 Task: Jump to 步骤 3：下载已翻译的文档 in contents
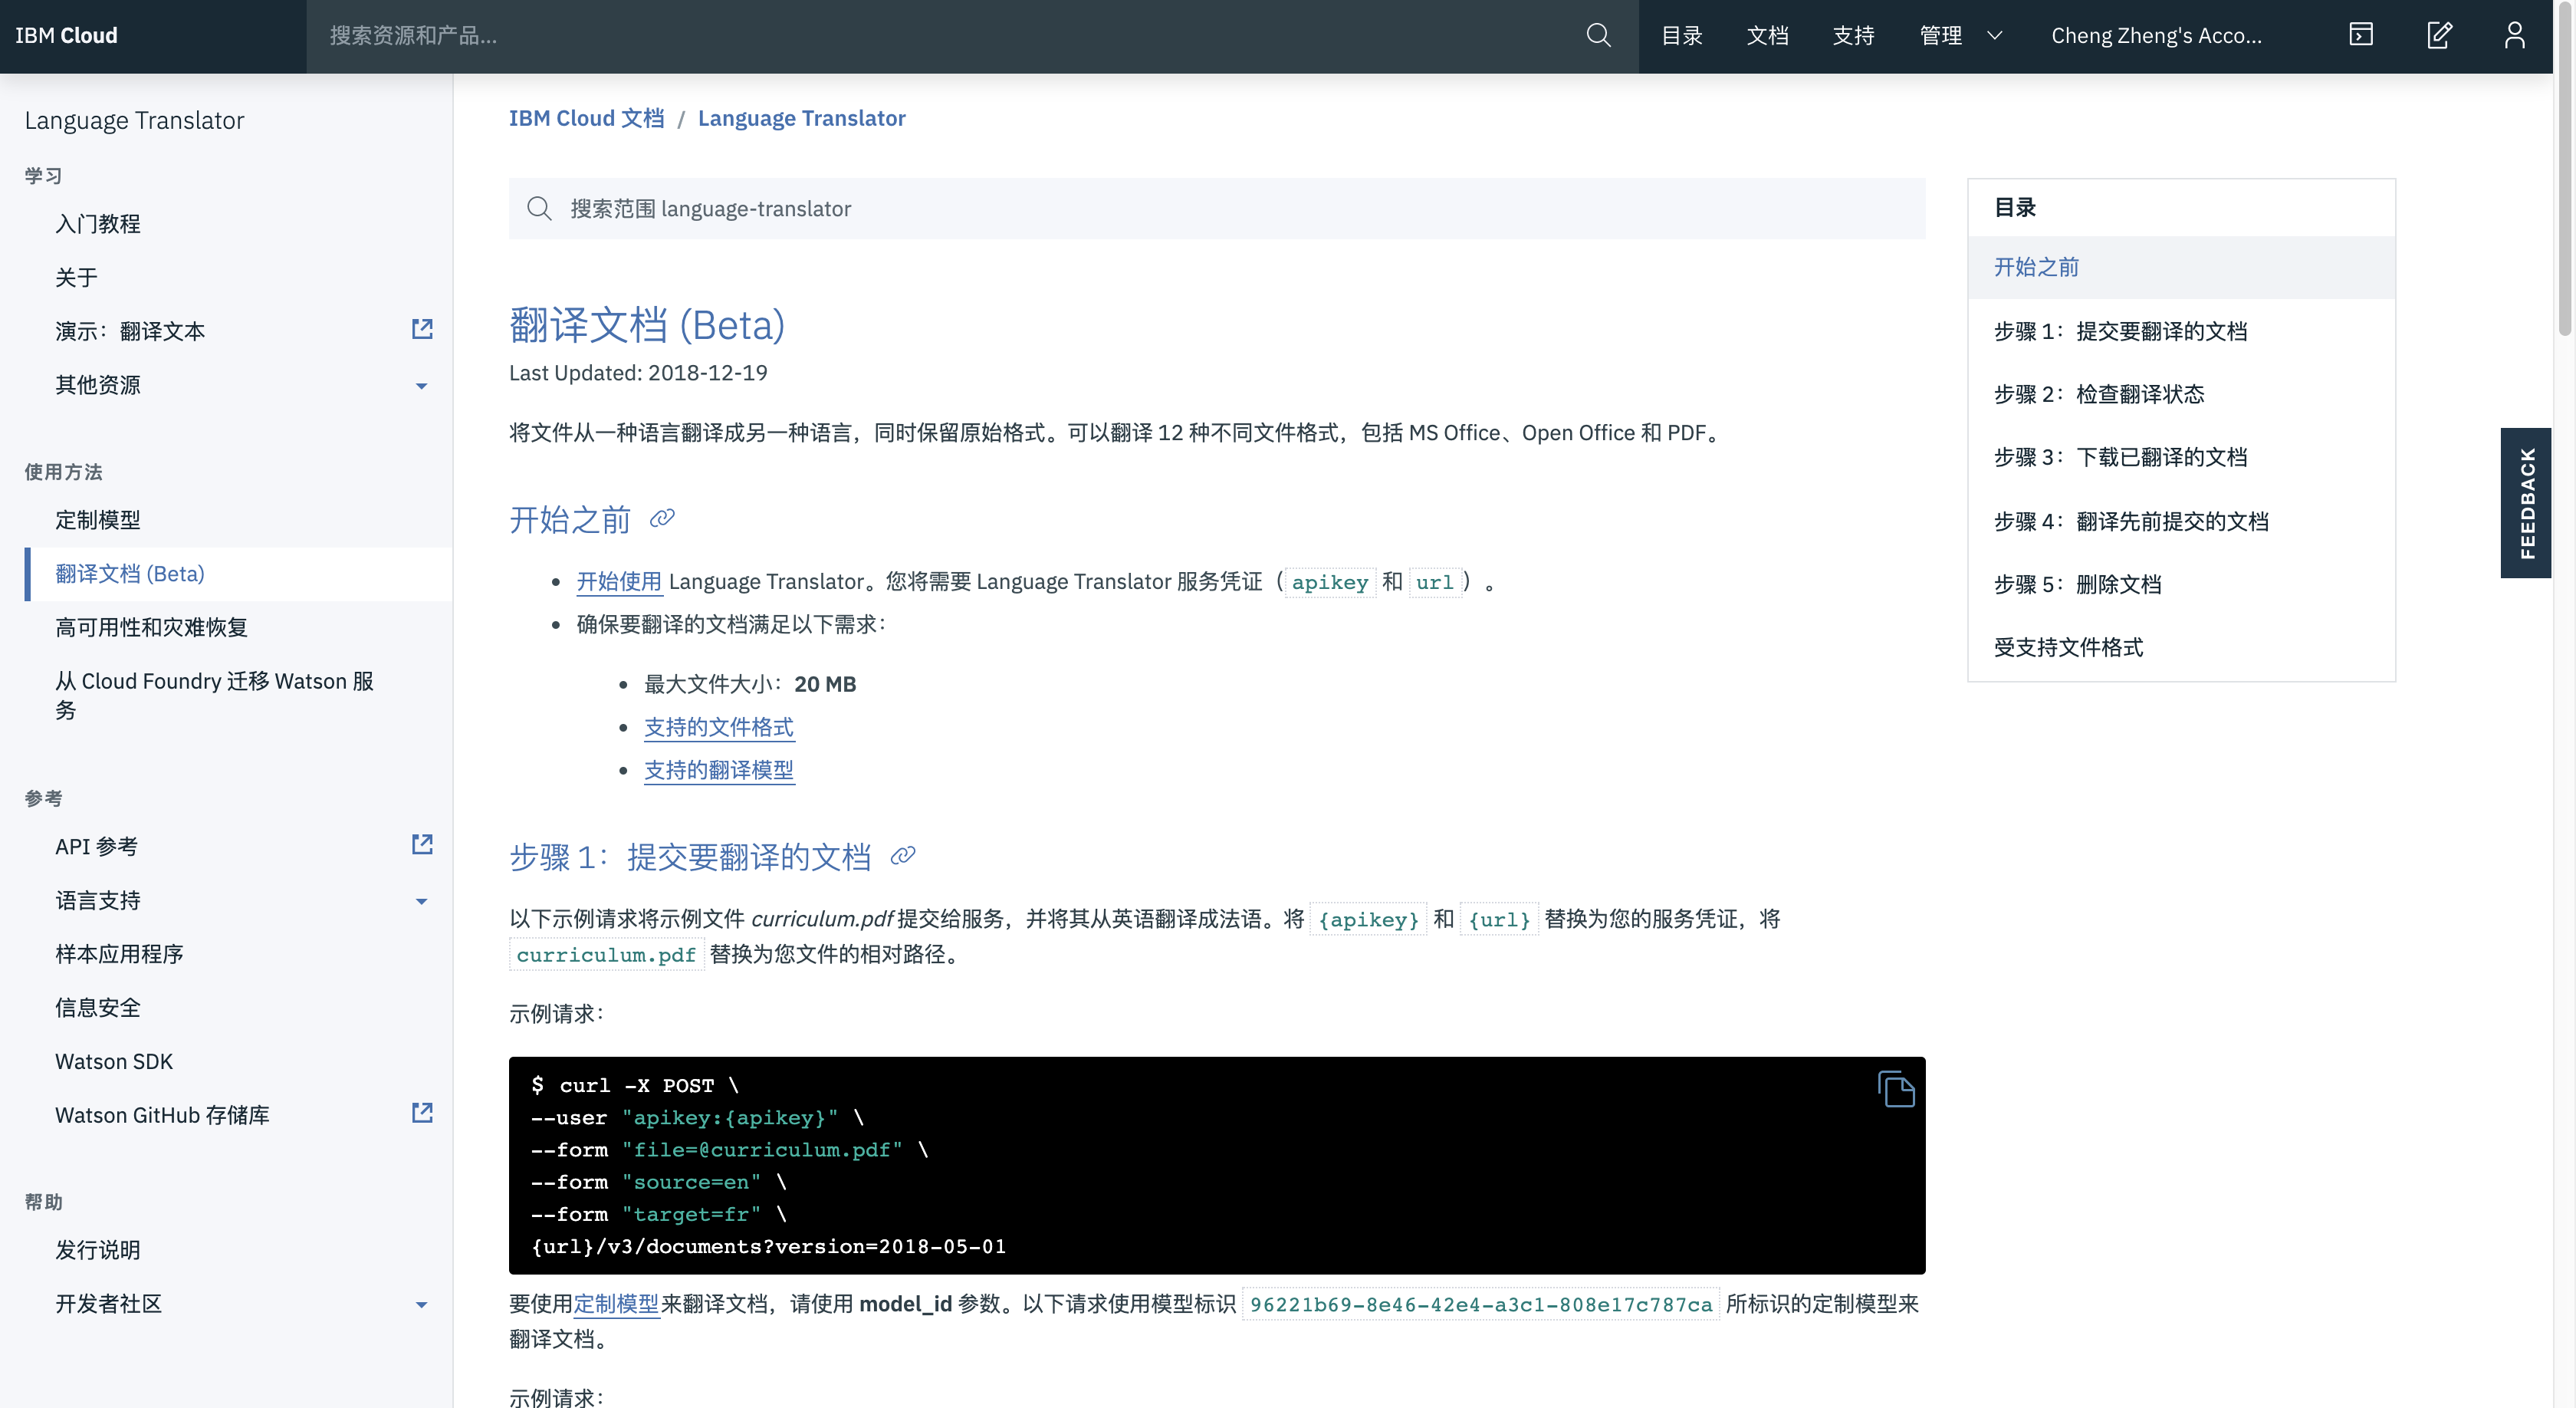pos(2120,457)
